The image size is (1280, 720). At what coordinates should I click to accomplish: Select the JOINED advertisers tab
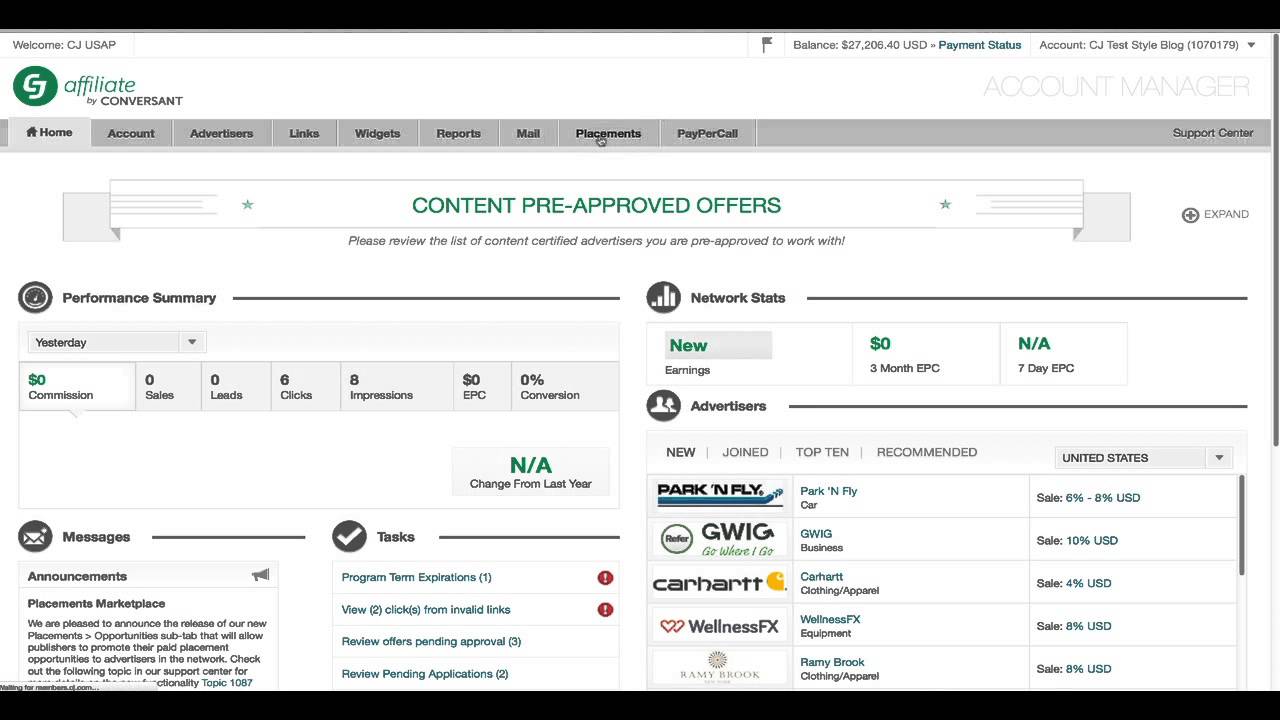tap(745, 452)
